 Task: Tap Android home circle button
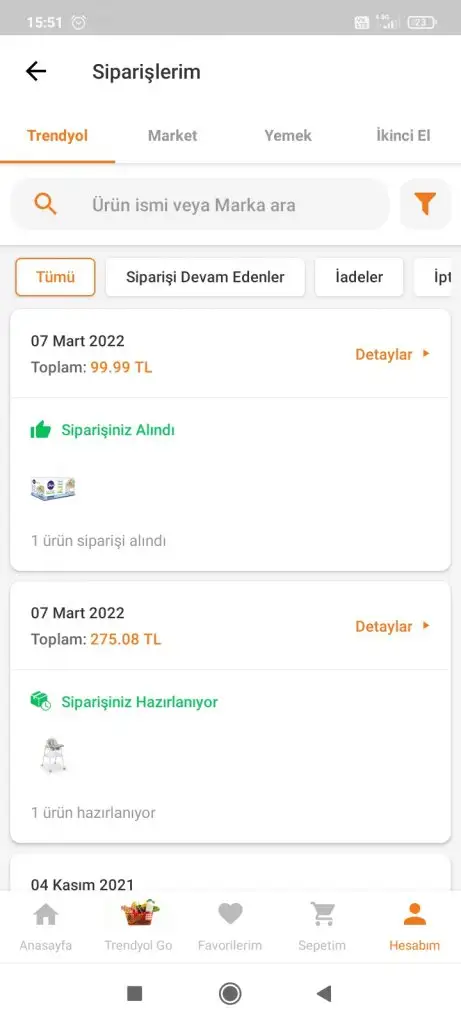(230, 993)
